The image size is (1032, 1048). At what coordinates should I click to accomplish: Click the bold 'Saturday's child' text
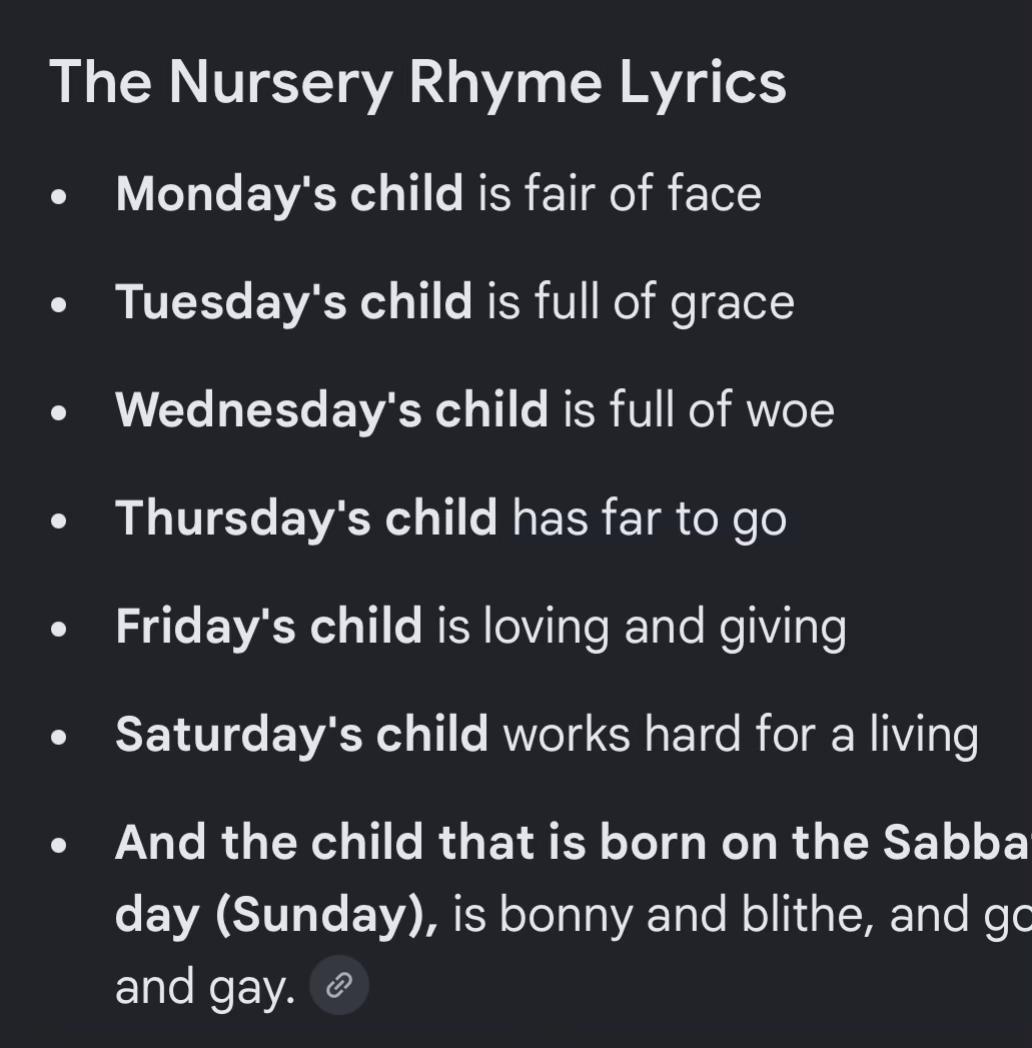click(301, 735)
